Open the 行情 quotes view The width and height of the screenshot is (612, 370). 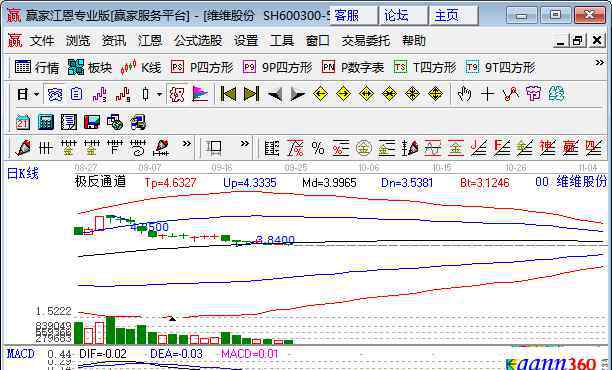(x=37, y=68)
